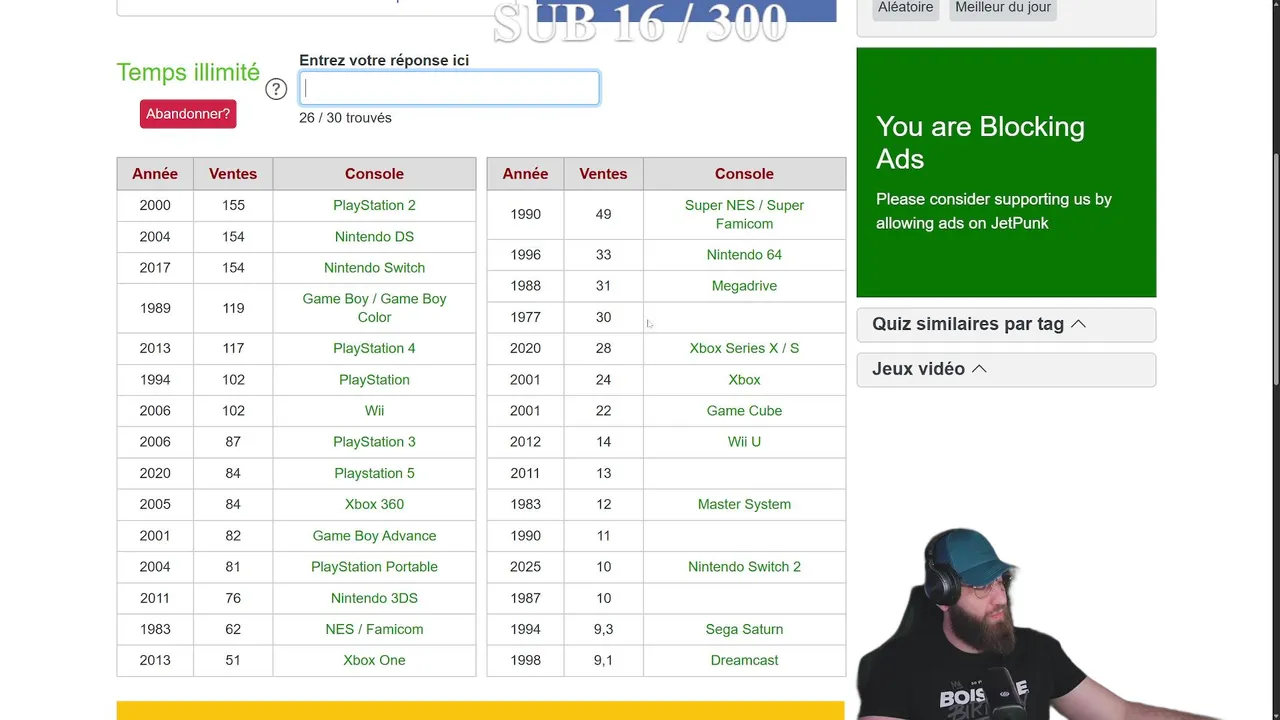Collapse Quiz similaires par tag section

tap(1006, 324)
